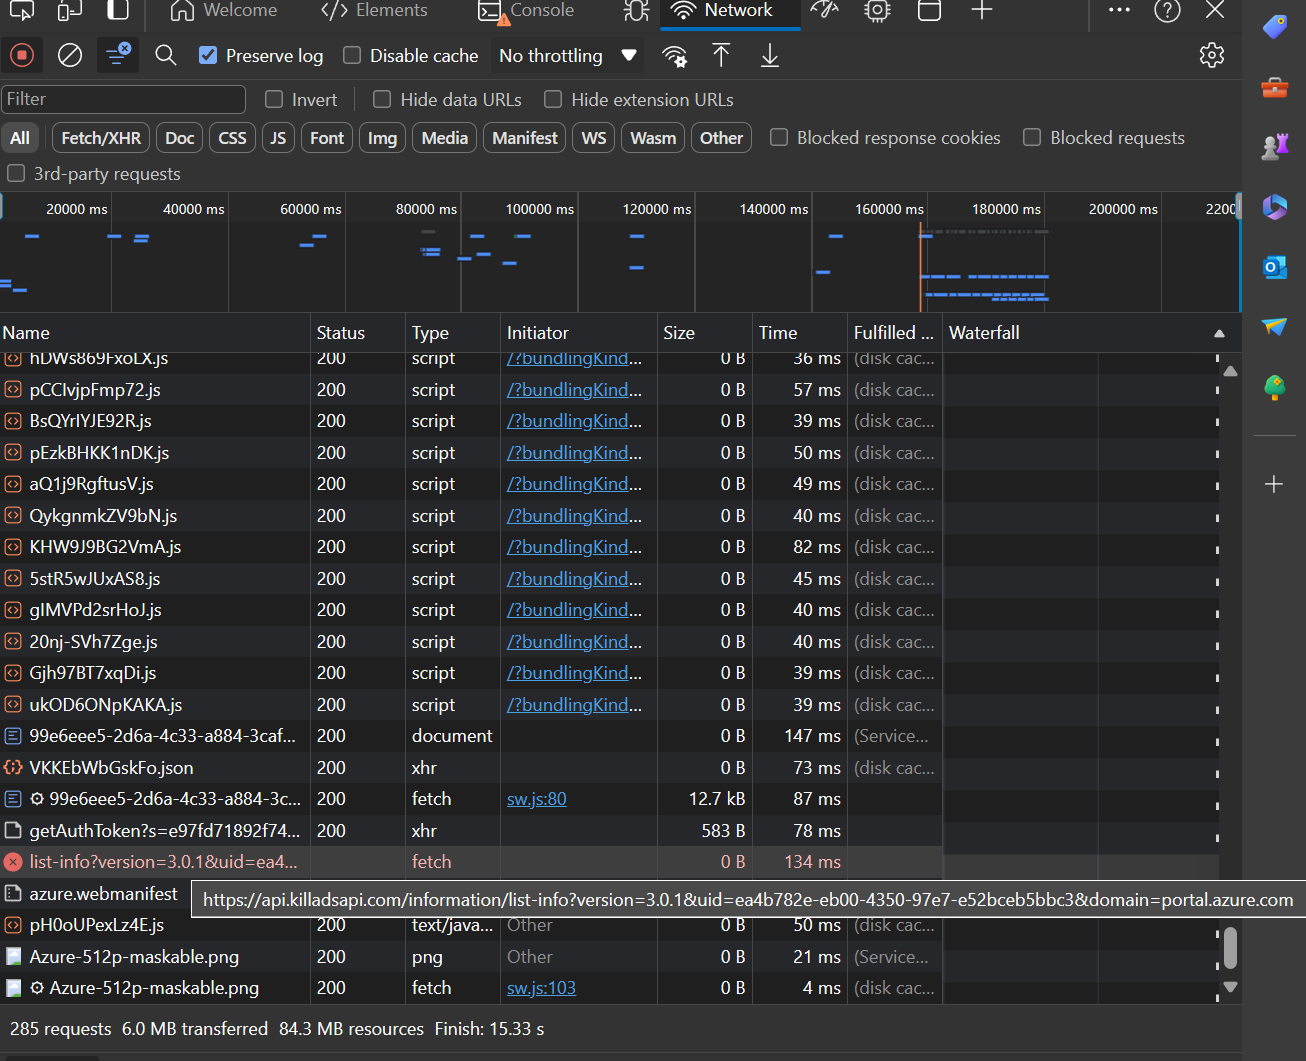Open the Application panel icon
This screenshot has width=1306, height=1061.
(x=929, y=11)
